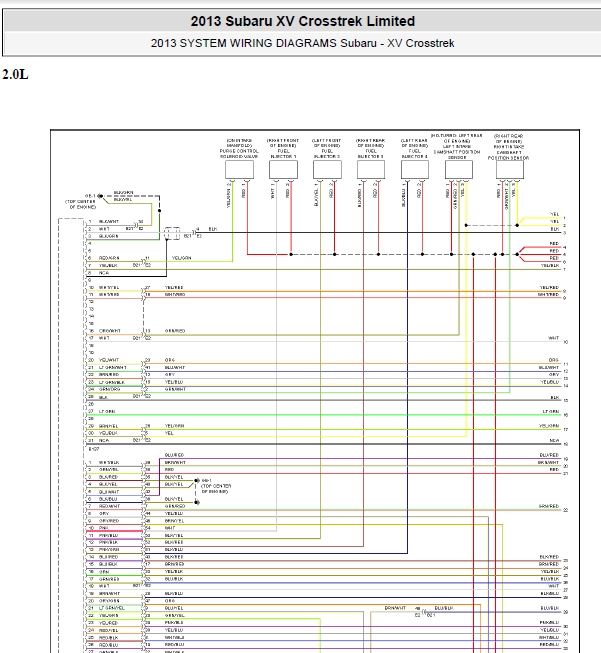Click the 'RED/BLK' label at pin 25
This screenshot has height=653, width=601.
click(x=108, y=638)
